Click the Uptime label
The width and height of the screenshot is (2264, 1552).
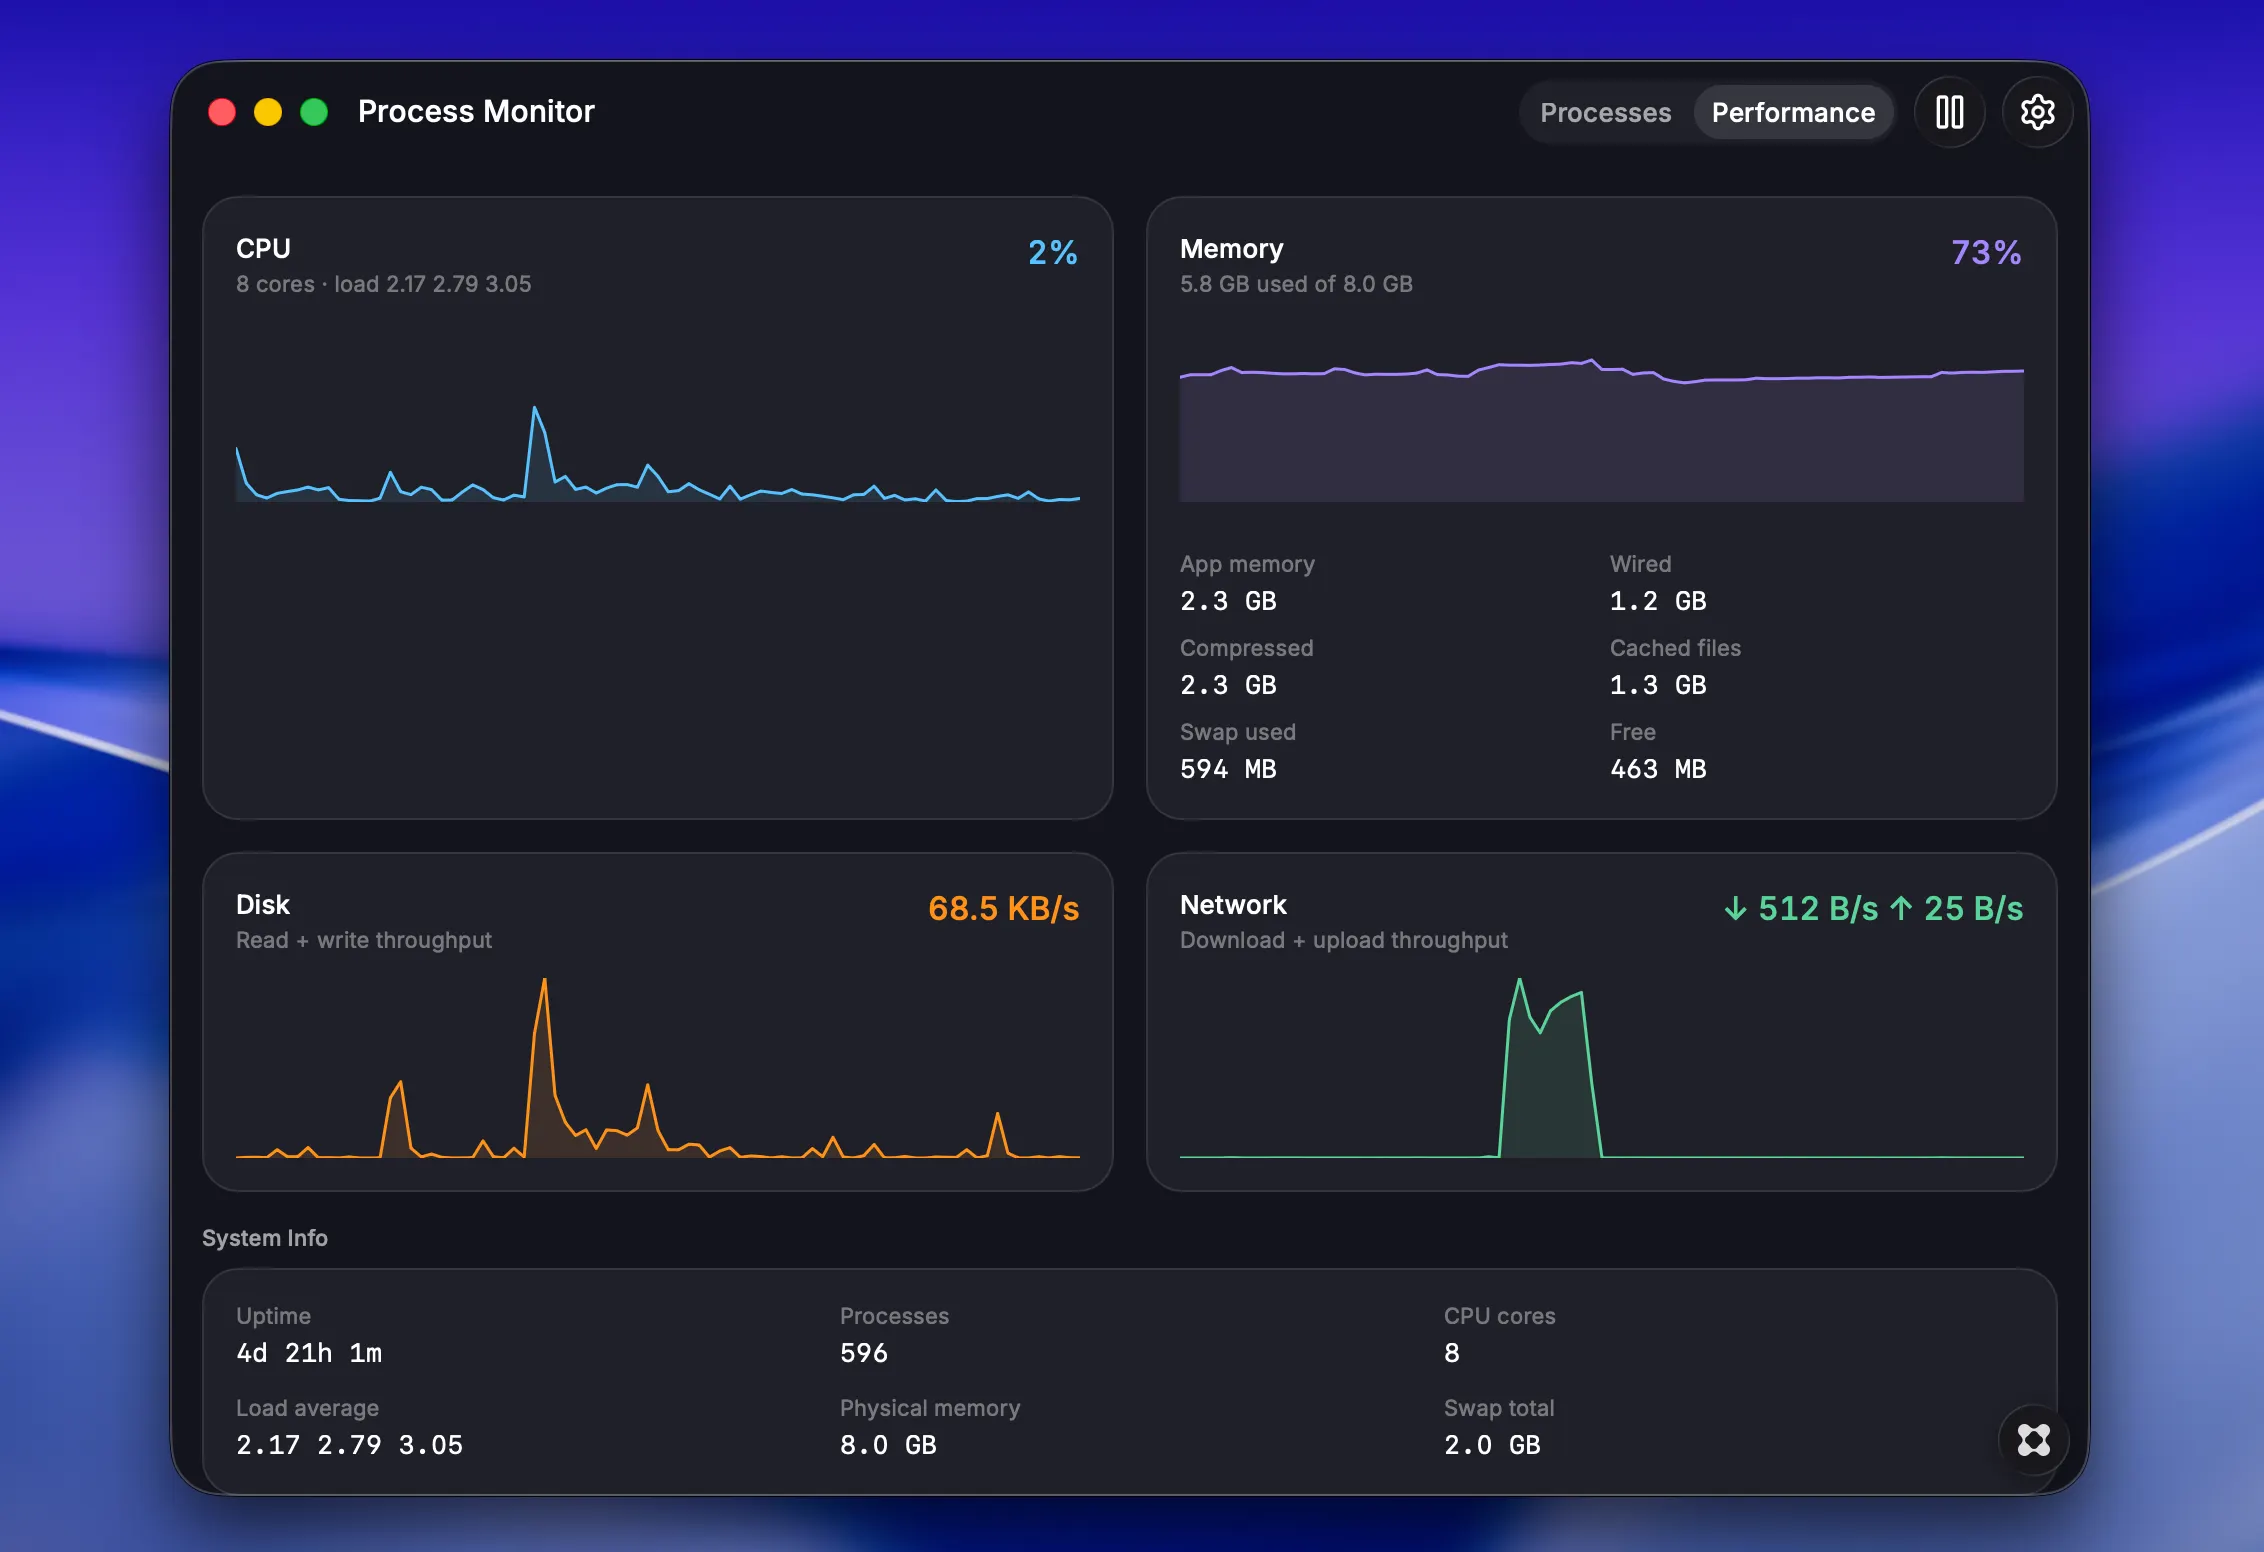pos(273,1316)
